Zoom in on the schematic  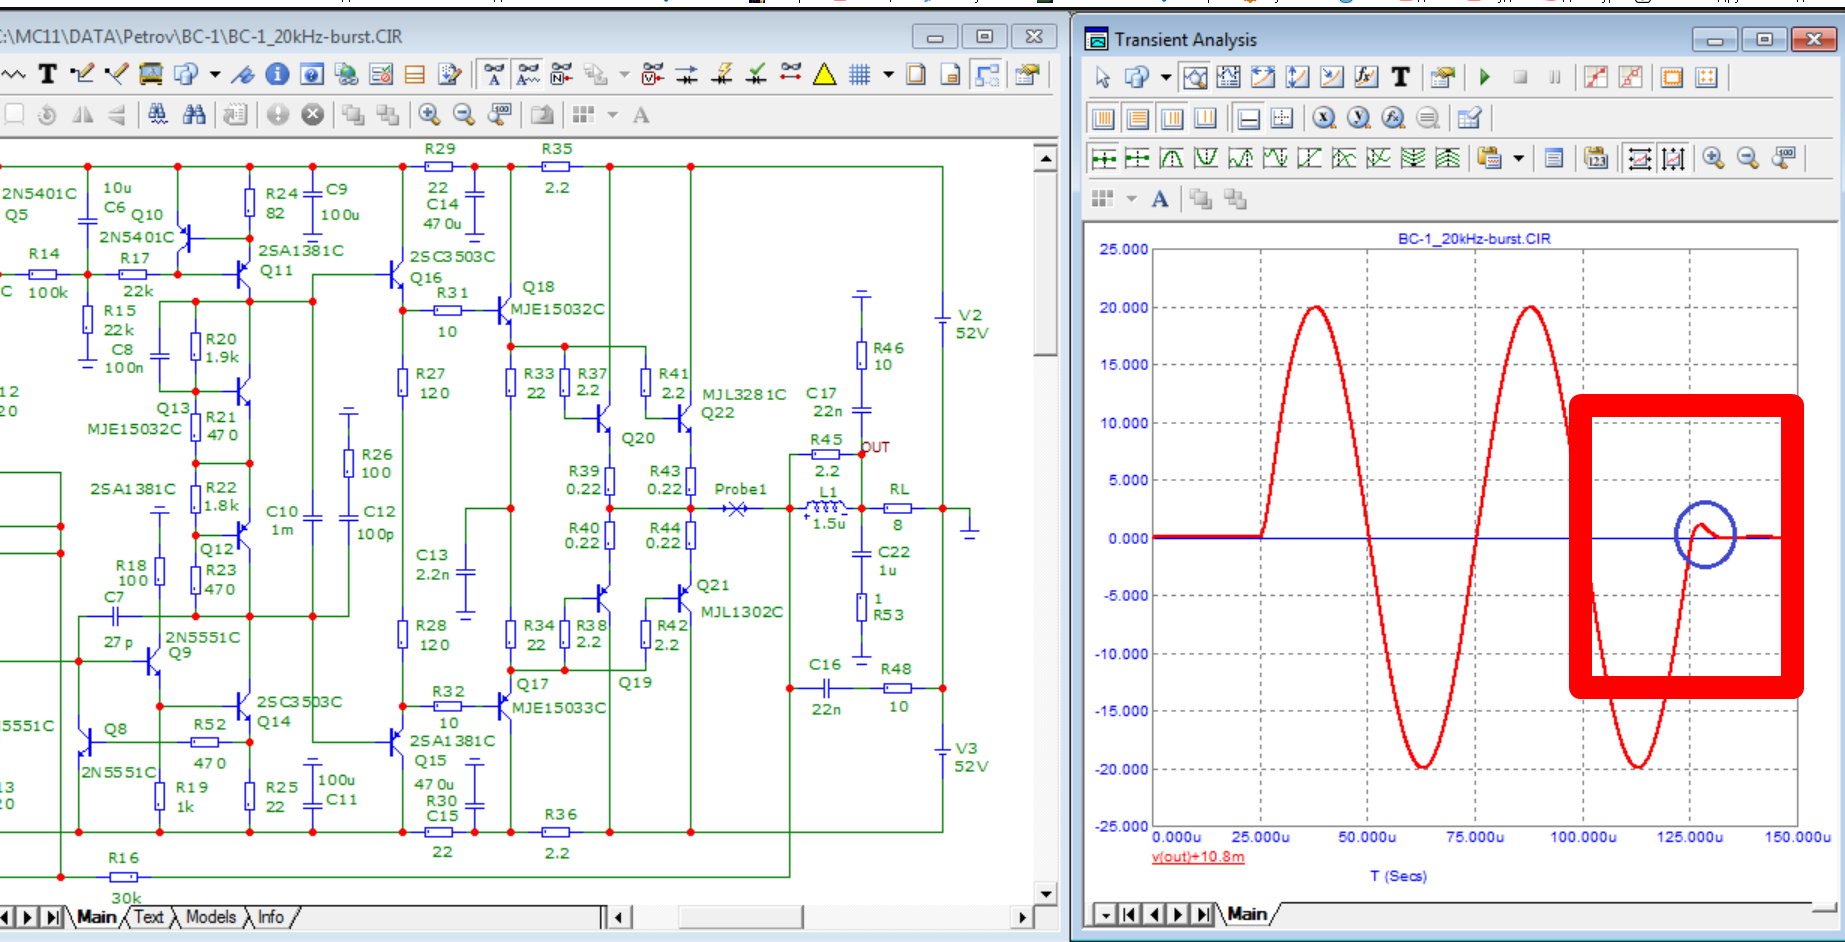pyautogui.click(x=429, y=115)
